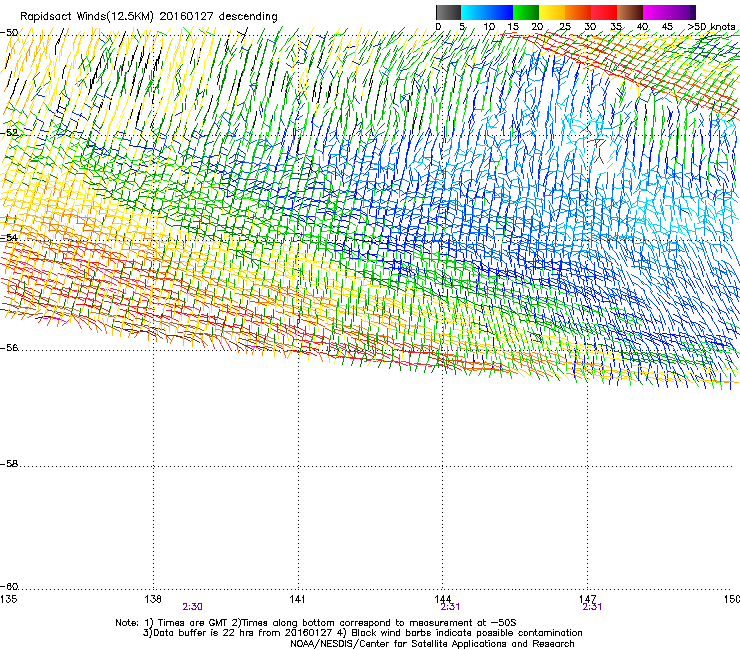Select longitude label '144'

pyautogui.click(x=442, y=599)
